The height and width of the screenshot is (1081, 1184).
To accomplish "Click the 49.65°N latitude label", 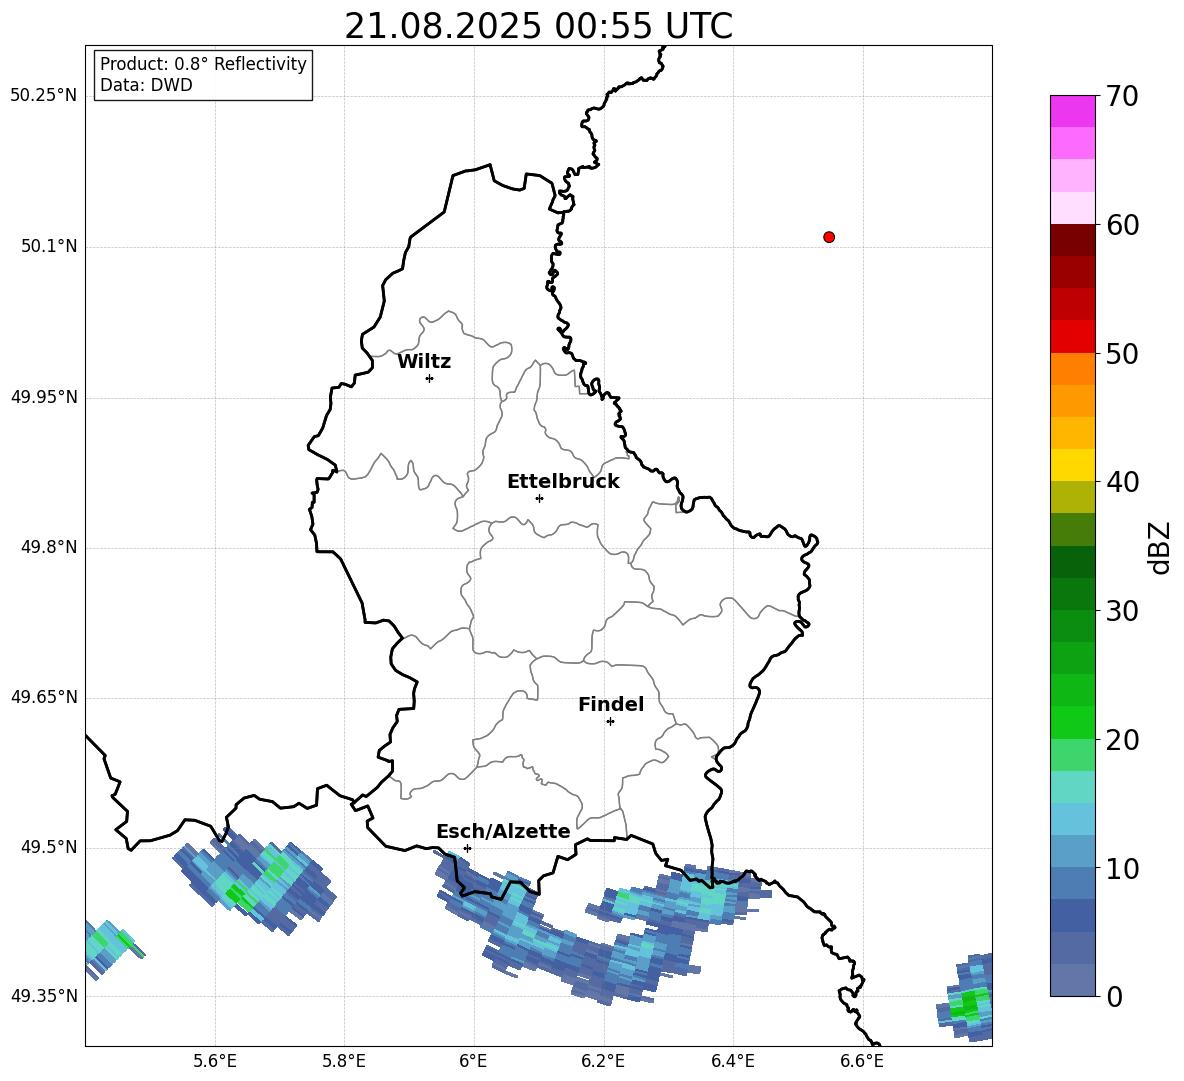I will 44,697.
